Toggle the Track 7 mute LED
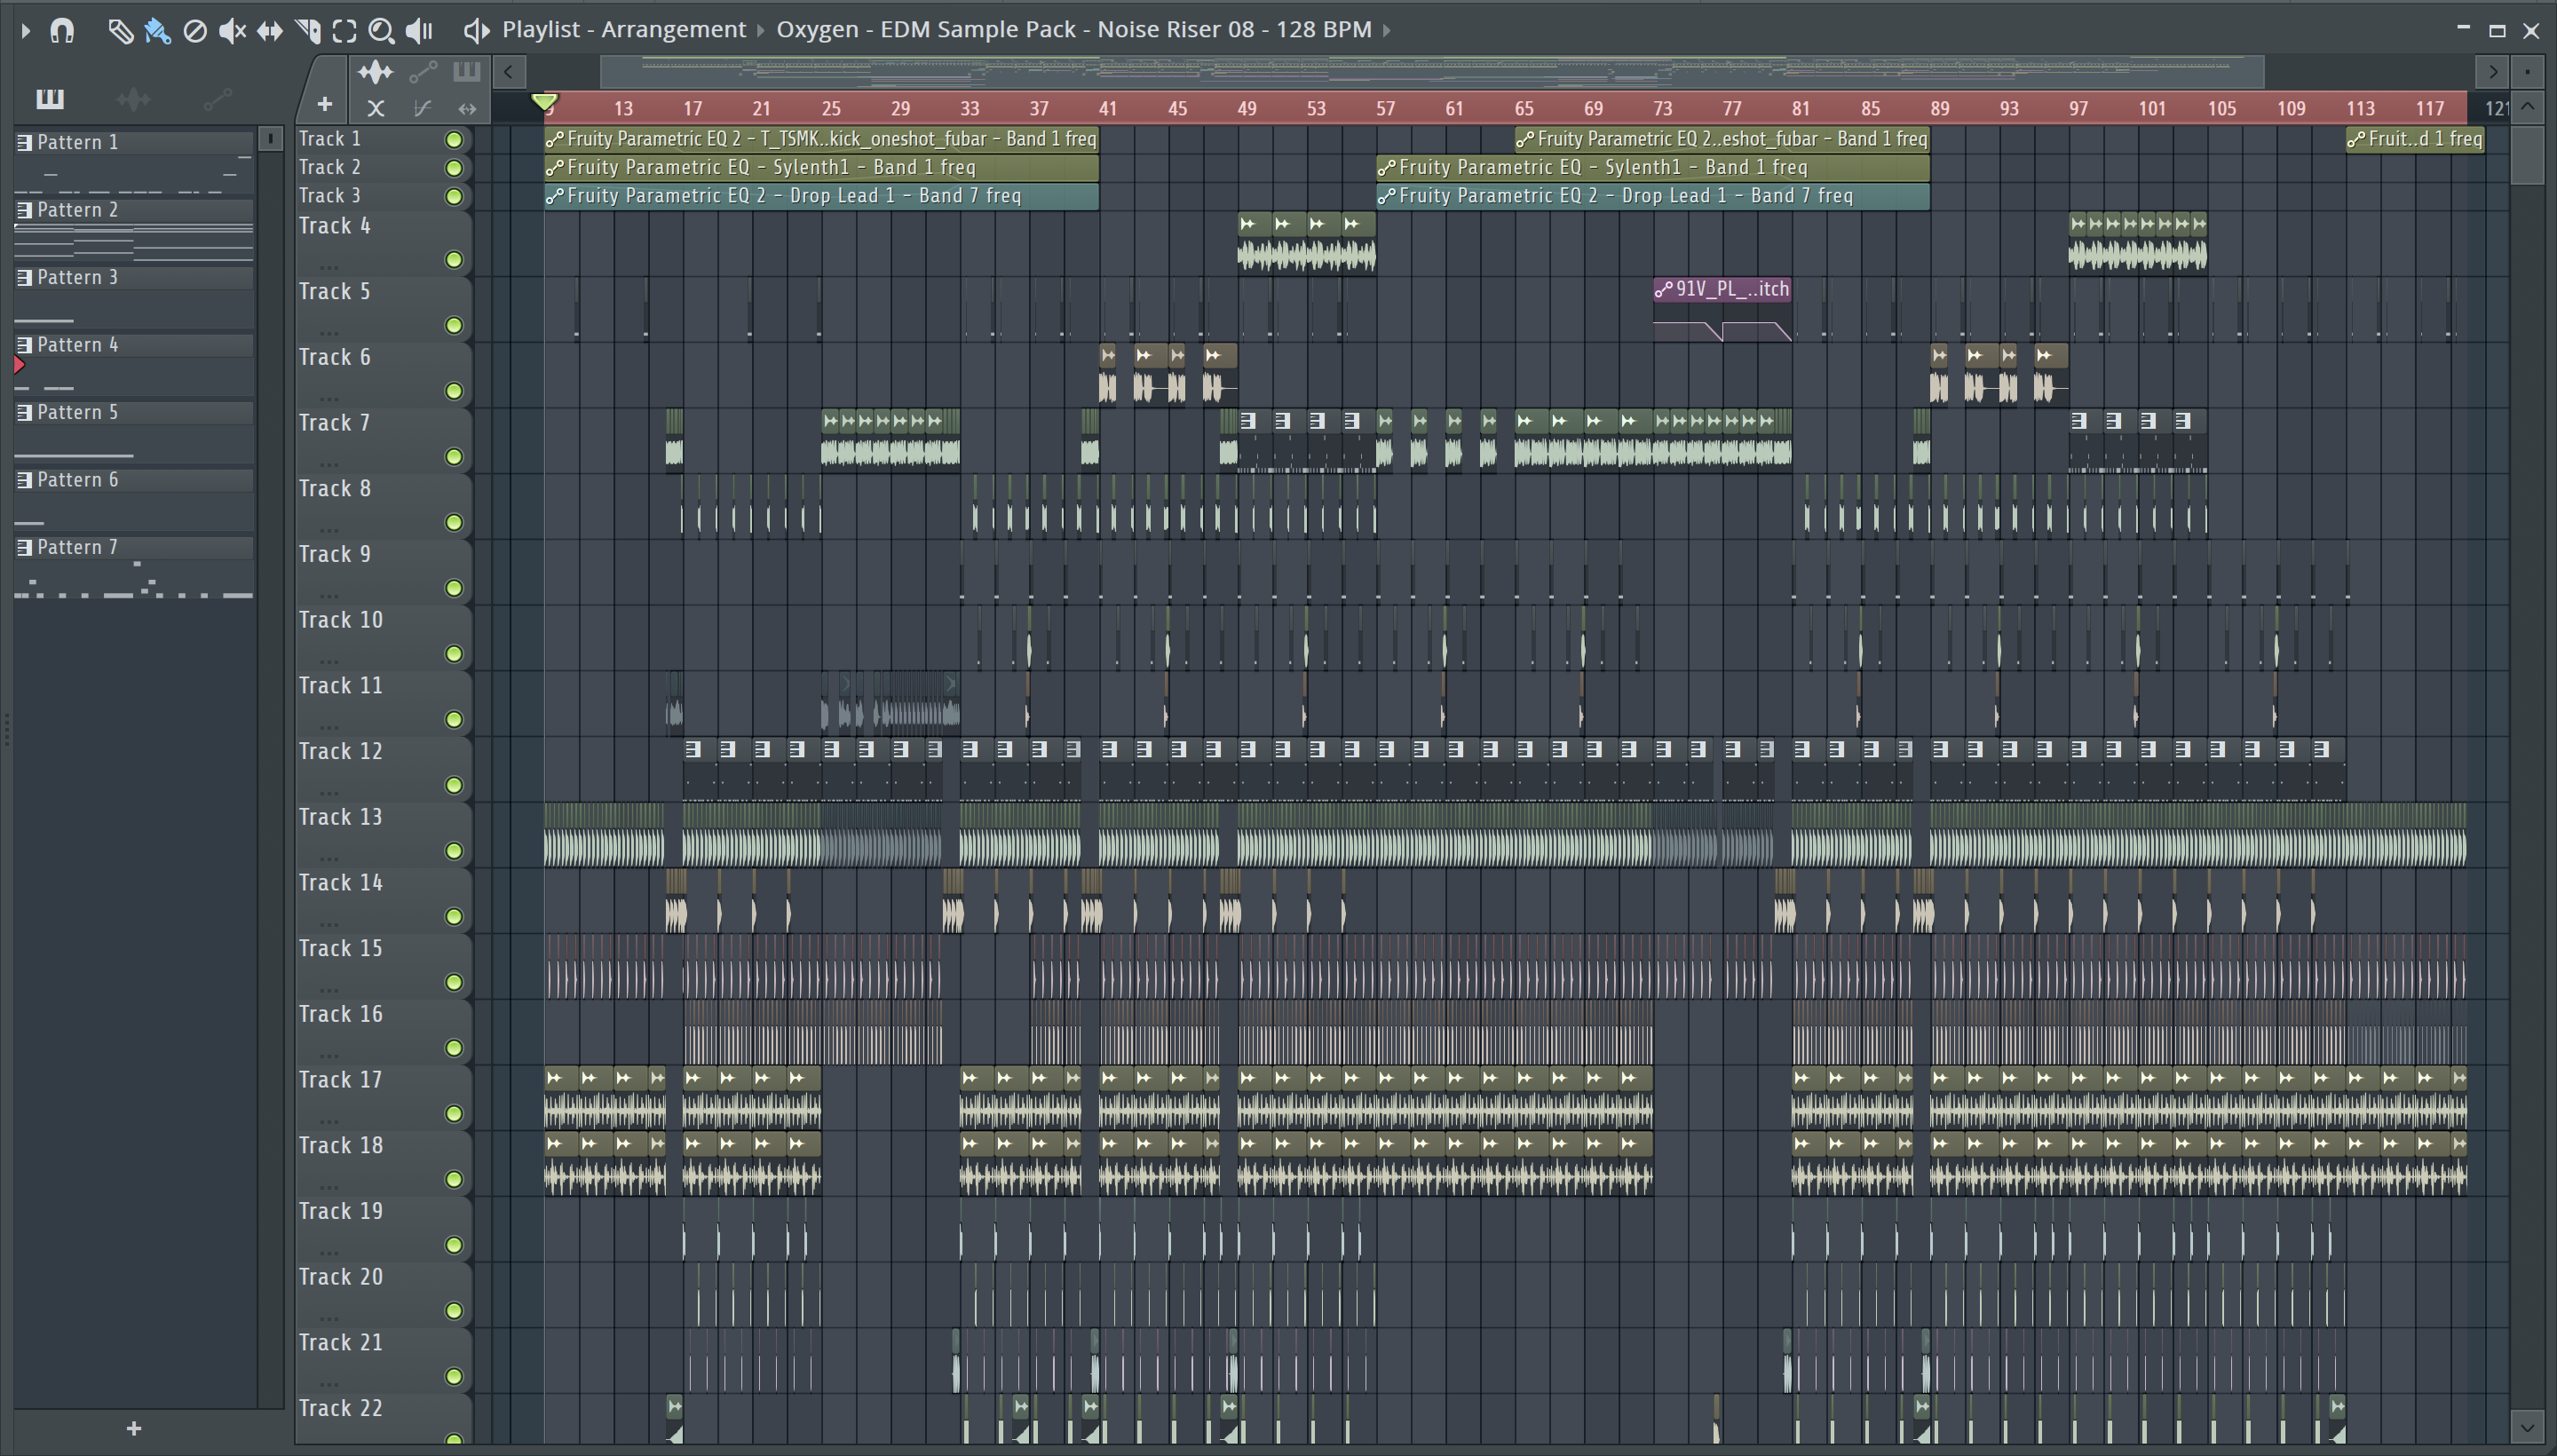 point(454,457)
